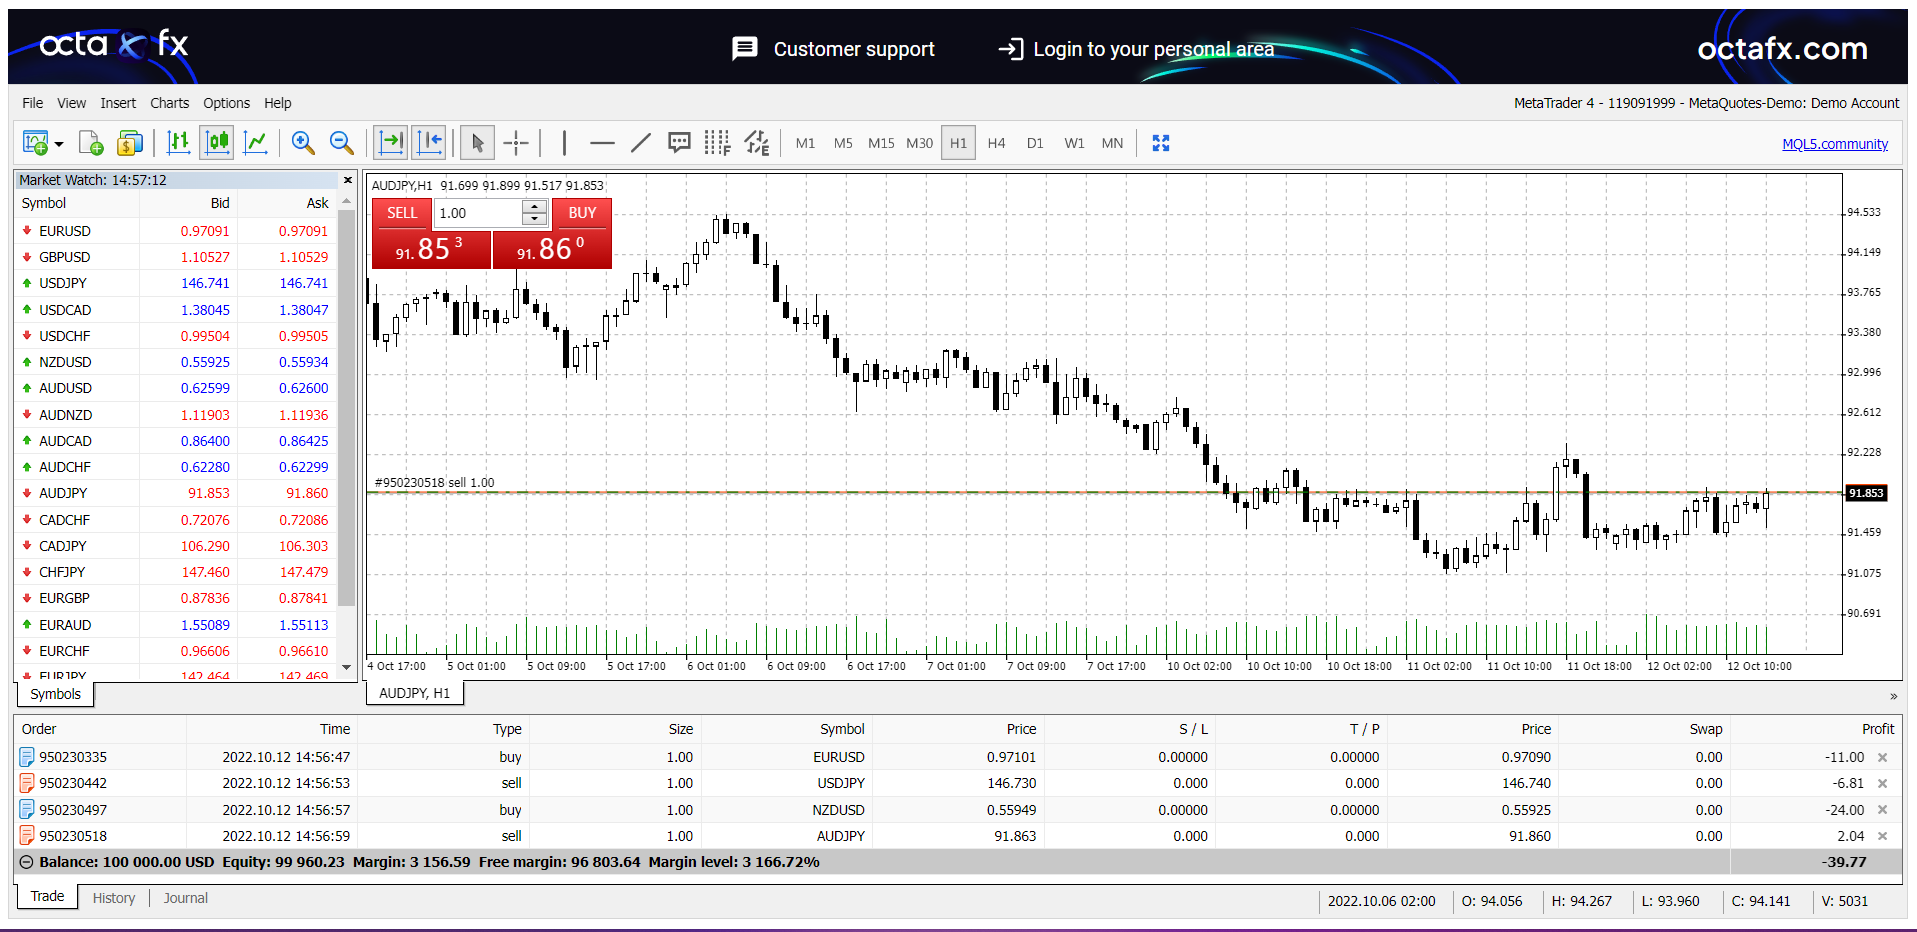The width and height of the screenshot is (1917, 932).
Task: Select the Fibonacci retracement tool
Action: (x=717, y=143)
